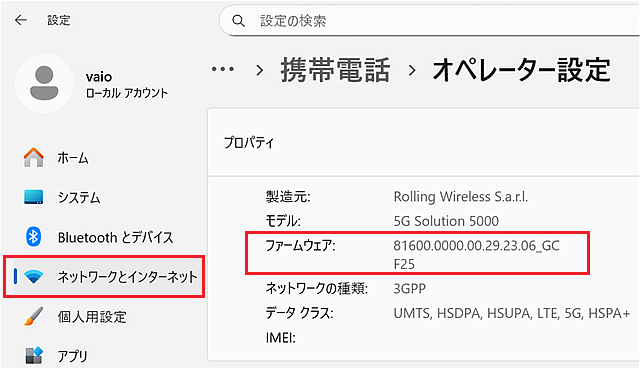Focus the 設定の検索 search box
The height and width of the screenshot is (369, 640).
pyautogui.click(x=429, y=21)
